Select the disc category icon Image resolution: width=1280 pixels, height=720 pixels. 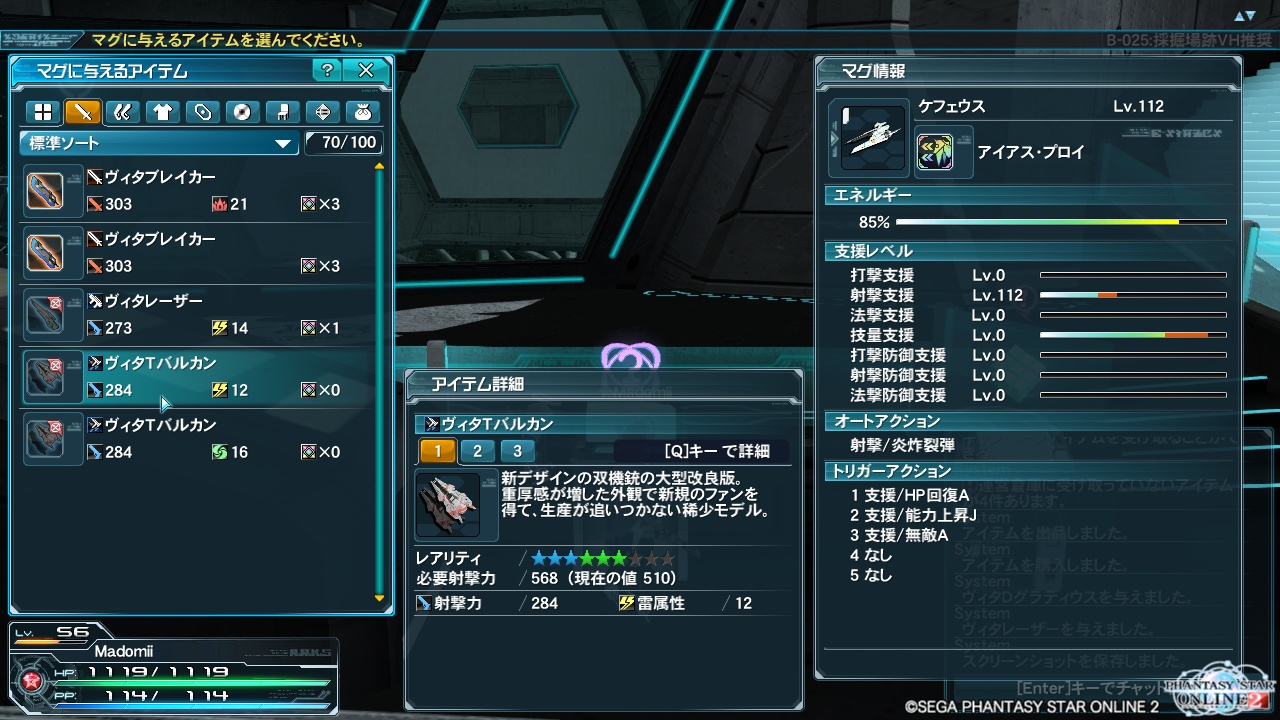point(242,112)
